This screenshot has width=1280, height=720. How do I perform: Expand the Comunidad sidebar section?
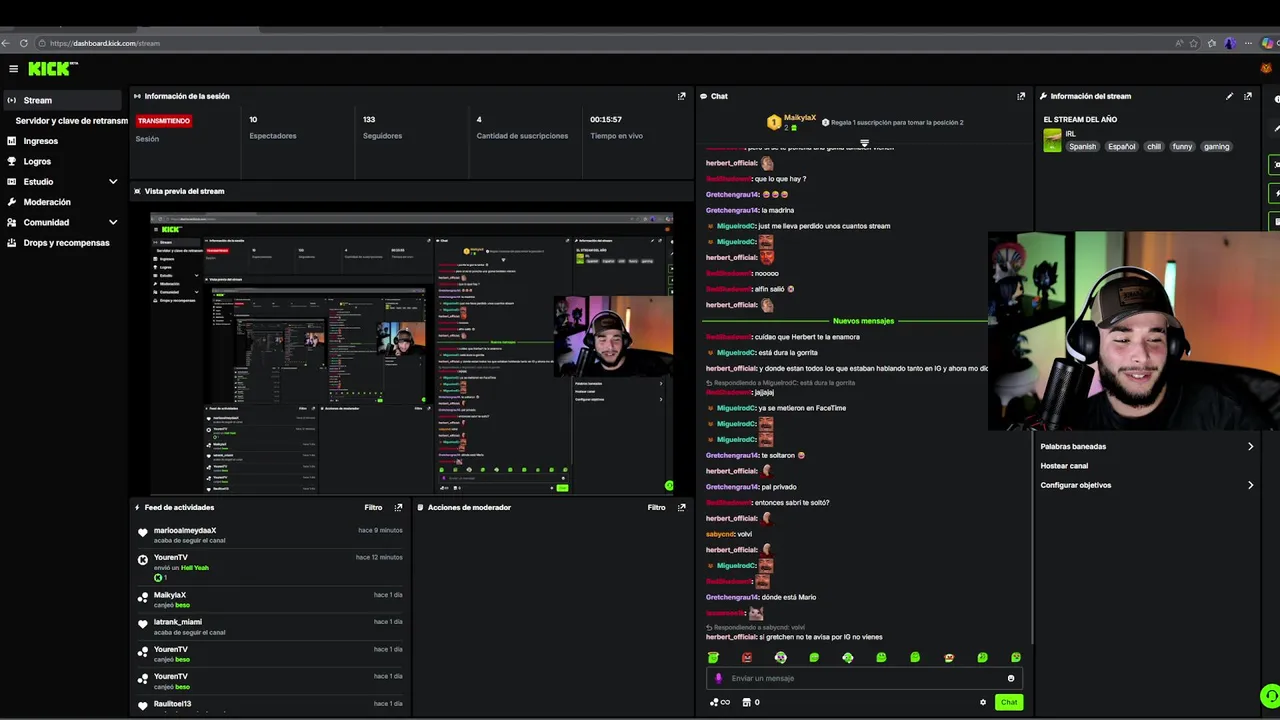(x=113, y=222)
